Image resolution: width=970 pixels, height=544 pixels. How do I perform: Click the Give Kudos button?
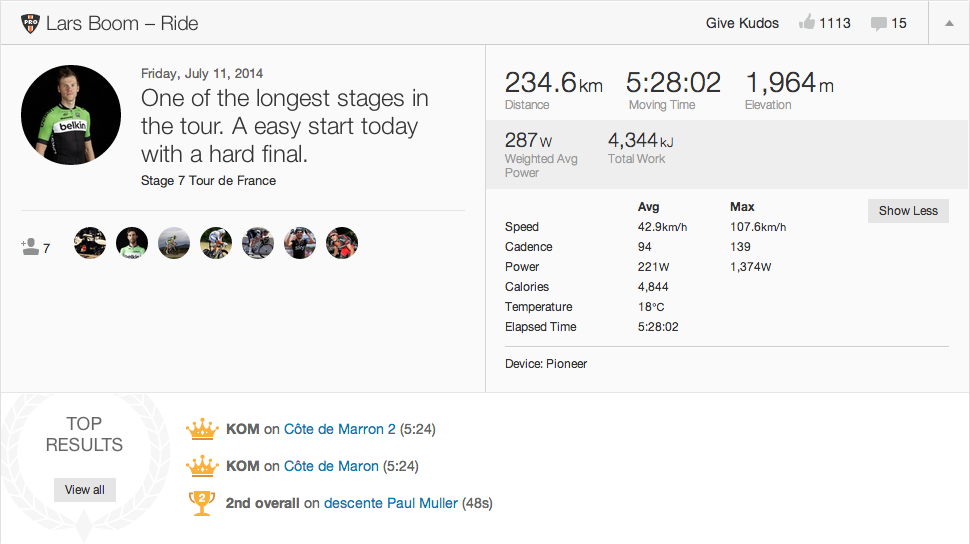coord(742,23)
